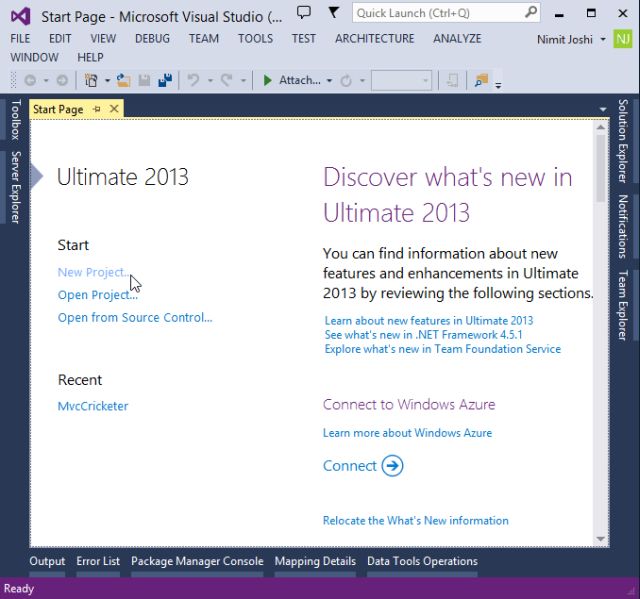Click the notifications filter flag icon
640x599 pixels.
(333, 13)
